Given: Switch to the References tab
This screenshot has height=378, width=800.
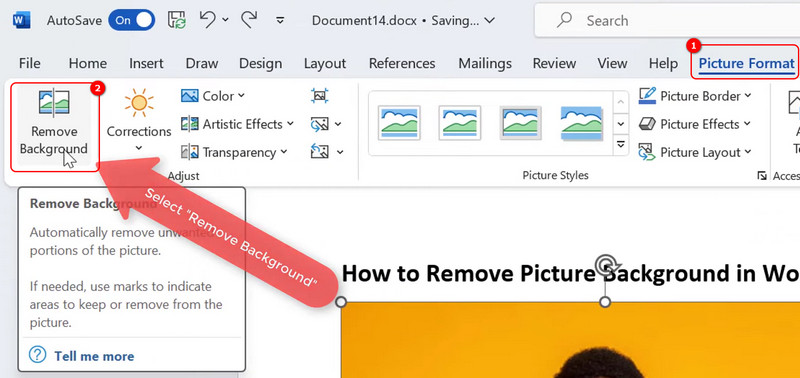Looking at the screenshot, I should [402, 63].
